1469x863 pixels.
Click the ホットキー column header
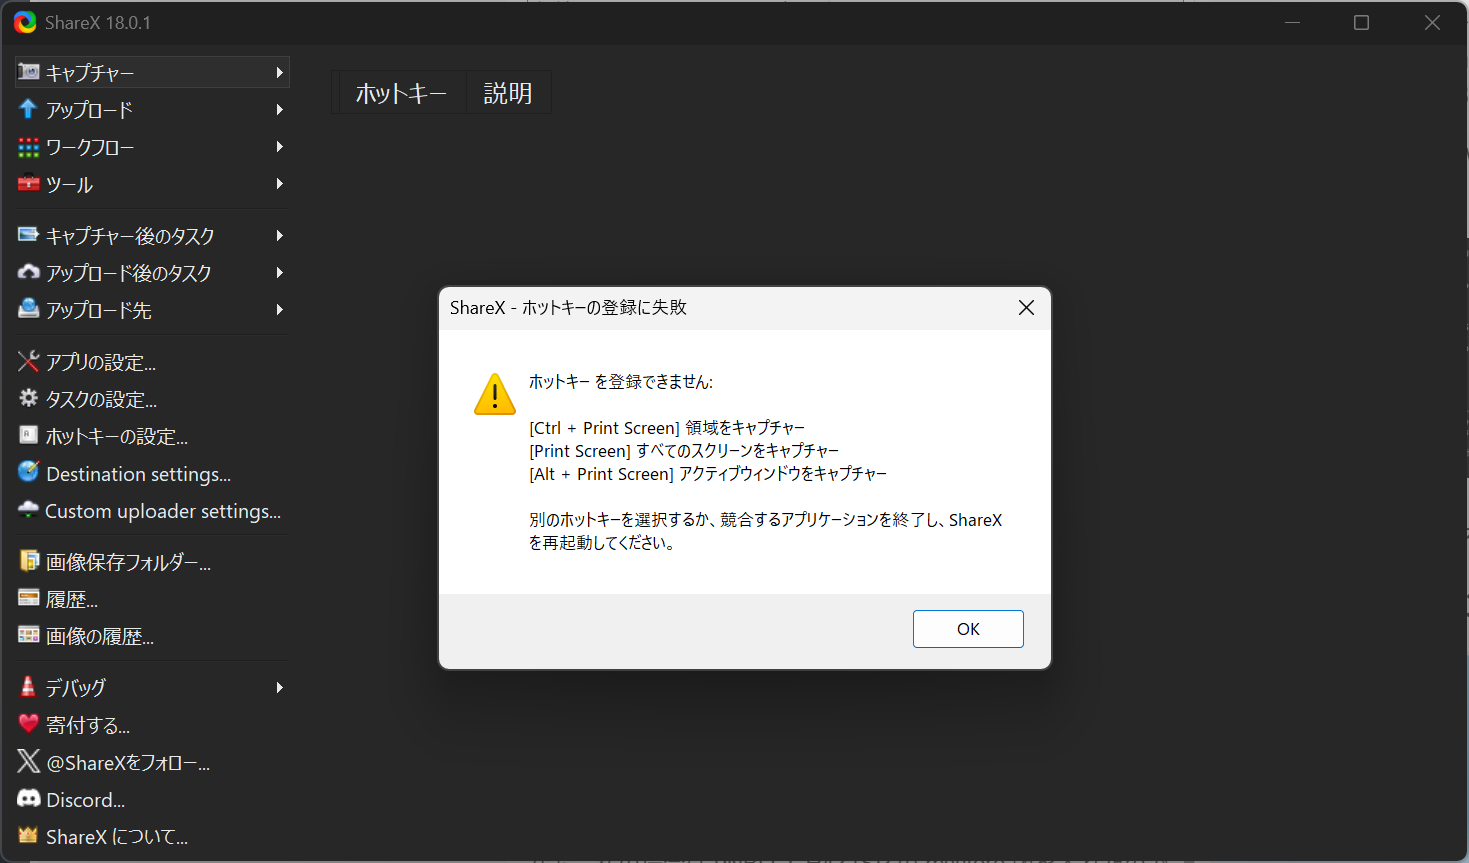pos(400,93)
